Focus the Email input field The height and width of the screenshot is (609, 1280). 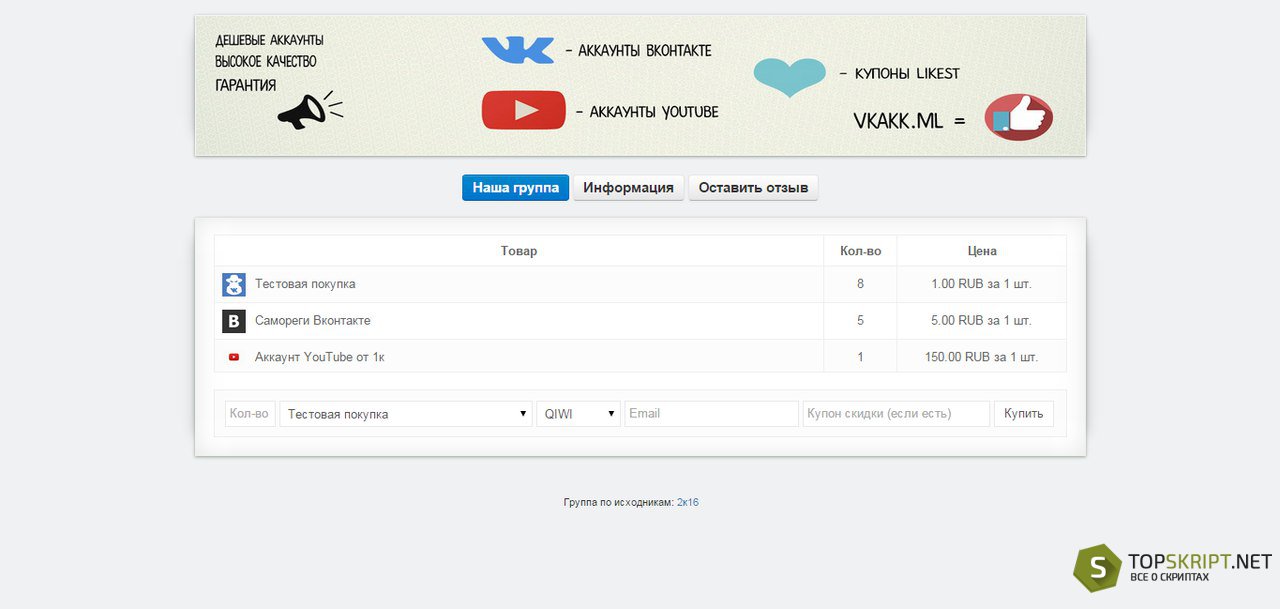pyautogui.click(x=712, y=414)
